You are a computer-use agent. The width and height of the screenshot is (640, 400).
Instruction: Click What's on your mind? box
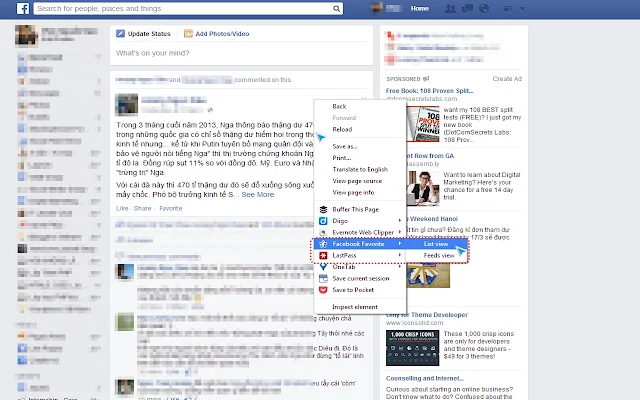[241, 53]
